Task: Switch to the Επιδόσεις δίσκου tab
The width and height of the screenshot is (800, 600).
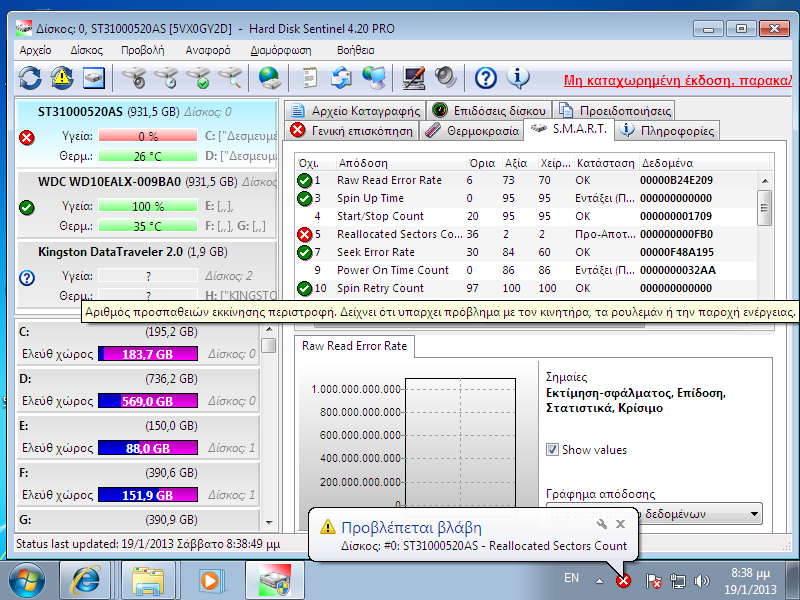Action: coord(489,110)
